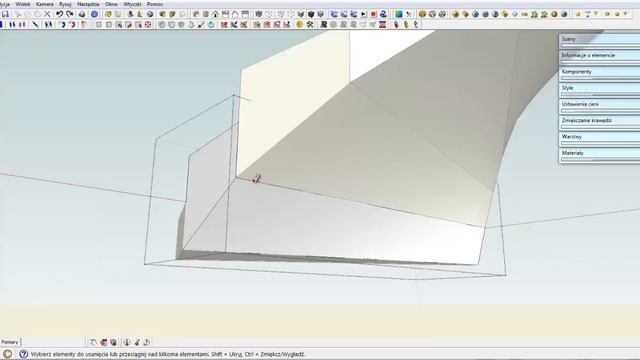Click the crossed tools icon

[x=310, y=24]
